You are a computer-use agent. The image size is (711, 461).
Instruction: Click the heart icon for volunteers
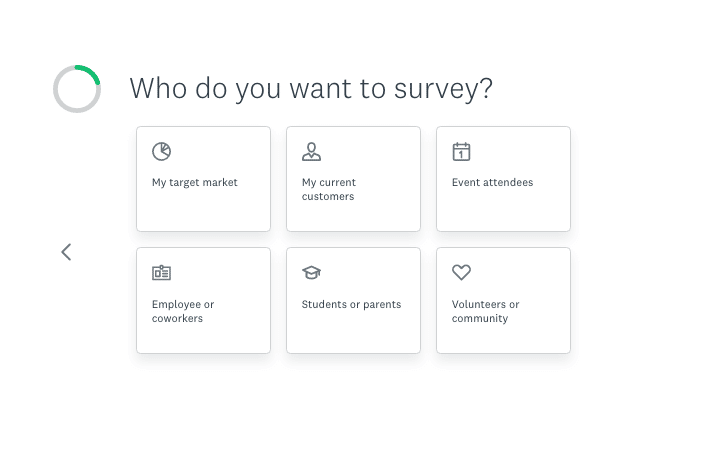point(461,272)
